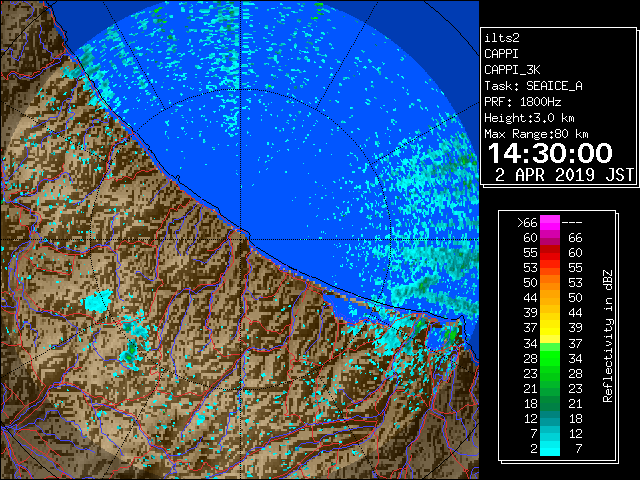Click the PRF: 1800Hz value
The height and width of the screenshot is (480, 640).
(x=522, y=102)
